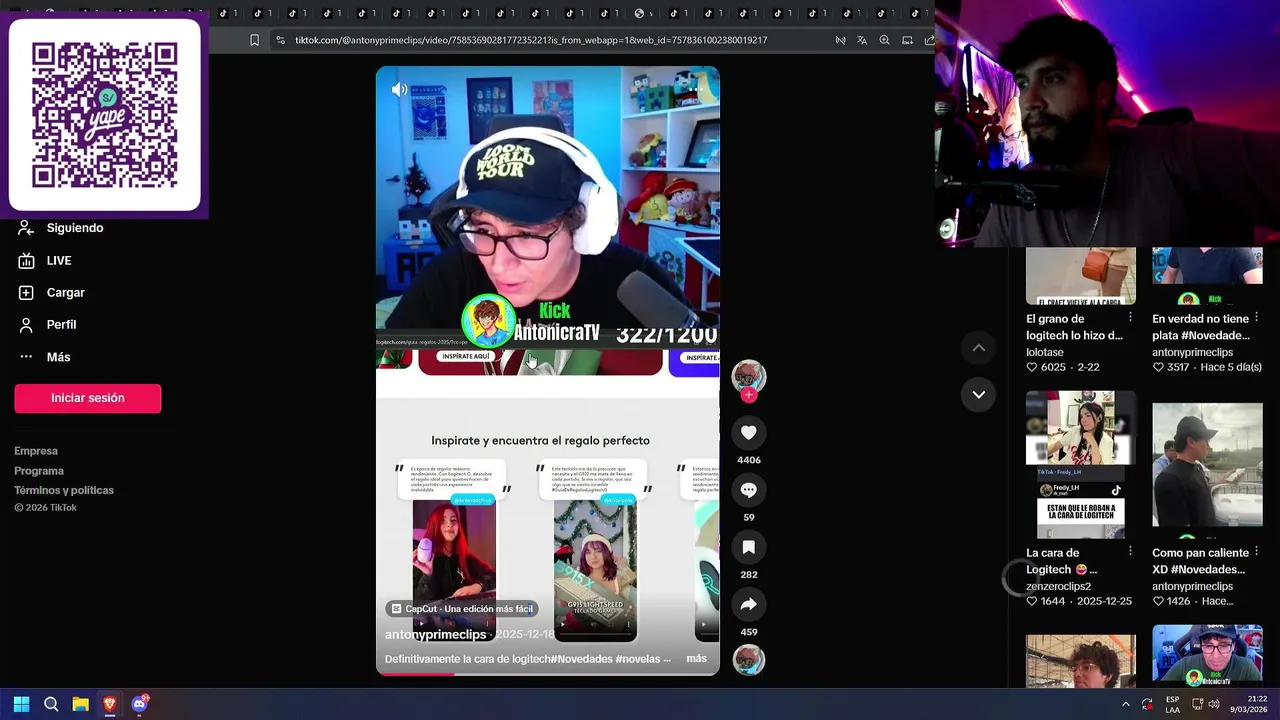Image resolution: width=1280 pixels, height=720 pixels.
Task: Open En verdad no tiene plata title
Action: (1200, 327)
